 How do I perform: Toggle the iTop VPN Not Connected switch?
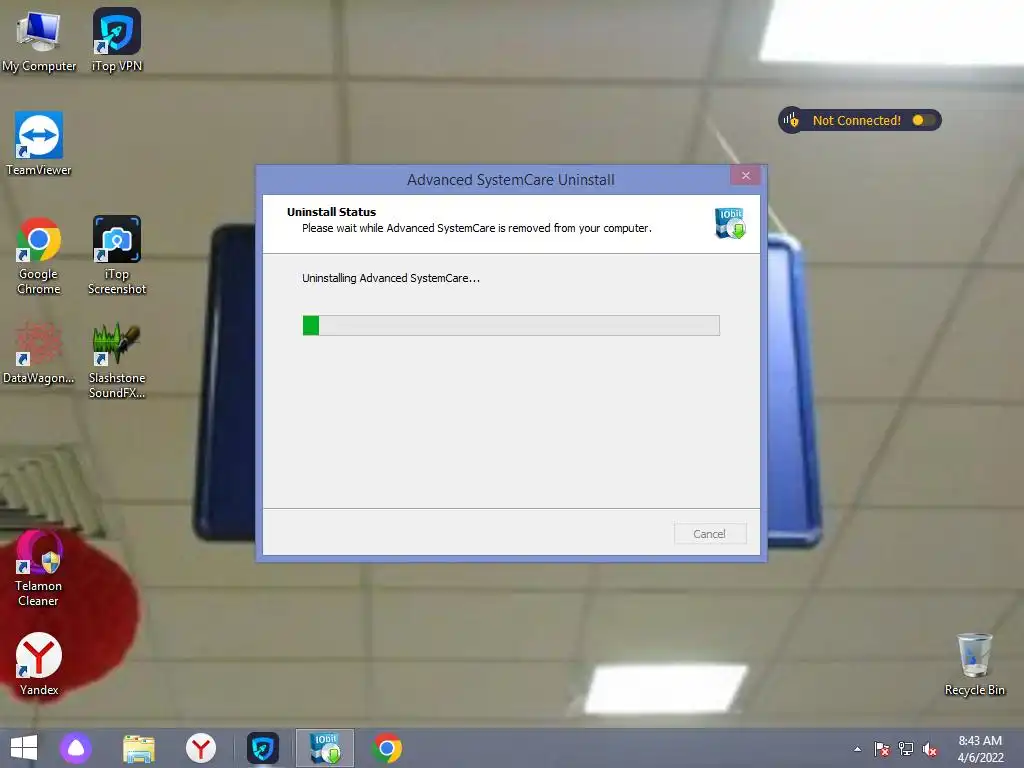(x=923, y=120)
